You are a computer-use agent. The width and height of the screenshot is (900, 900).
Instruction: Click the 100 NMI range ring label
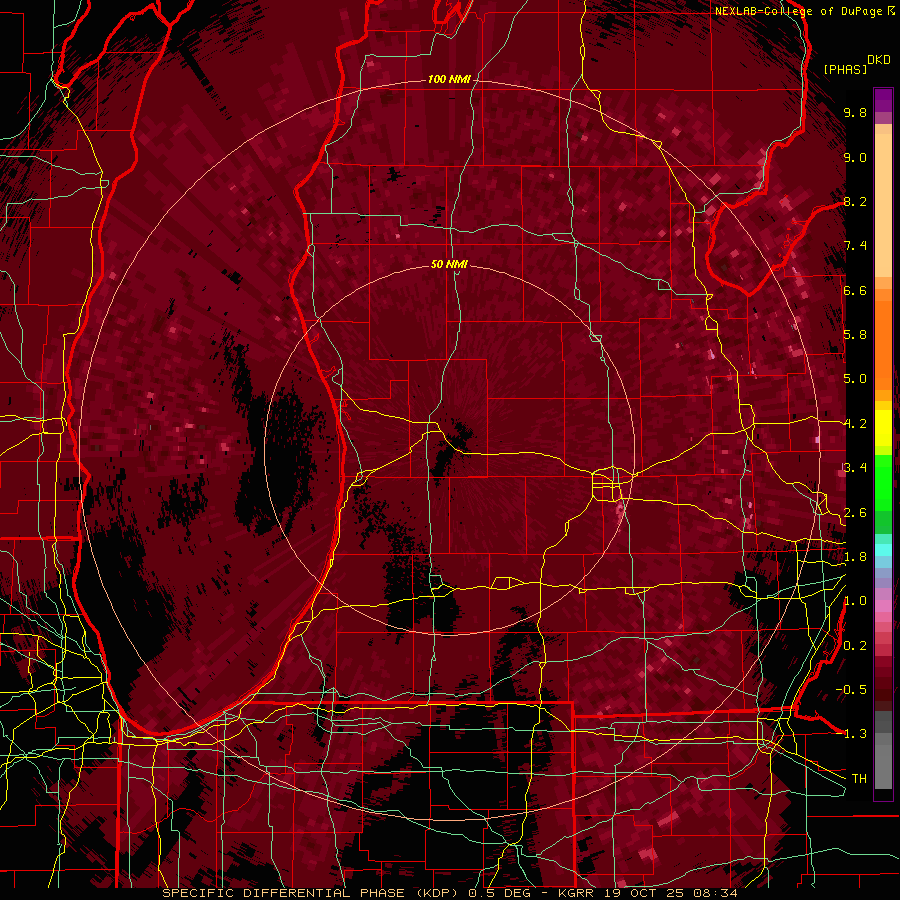pyautogui.click(x=449, y=79)
